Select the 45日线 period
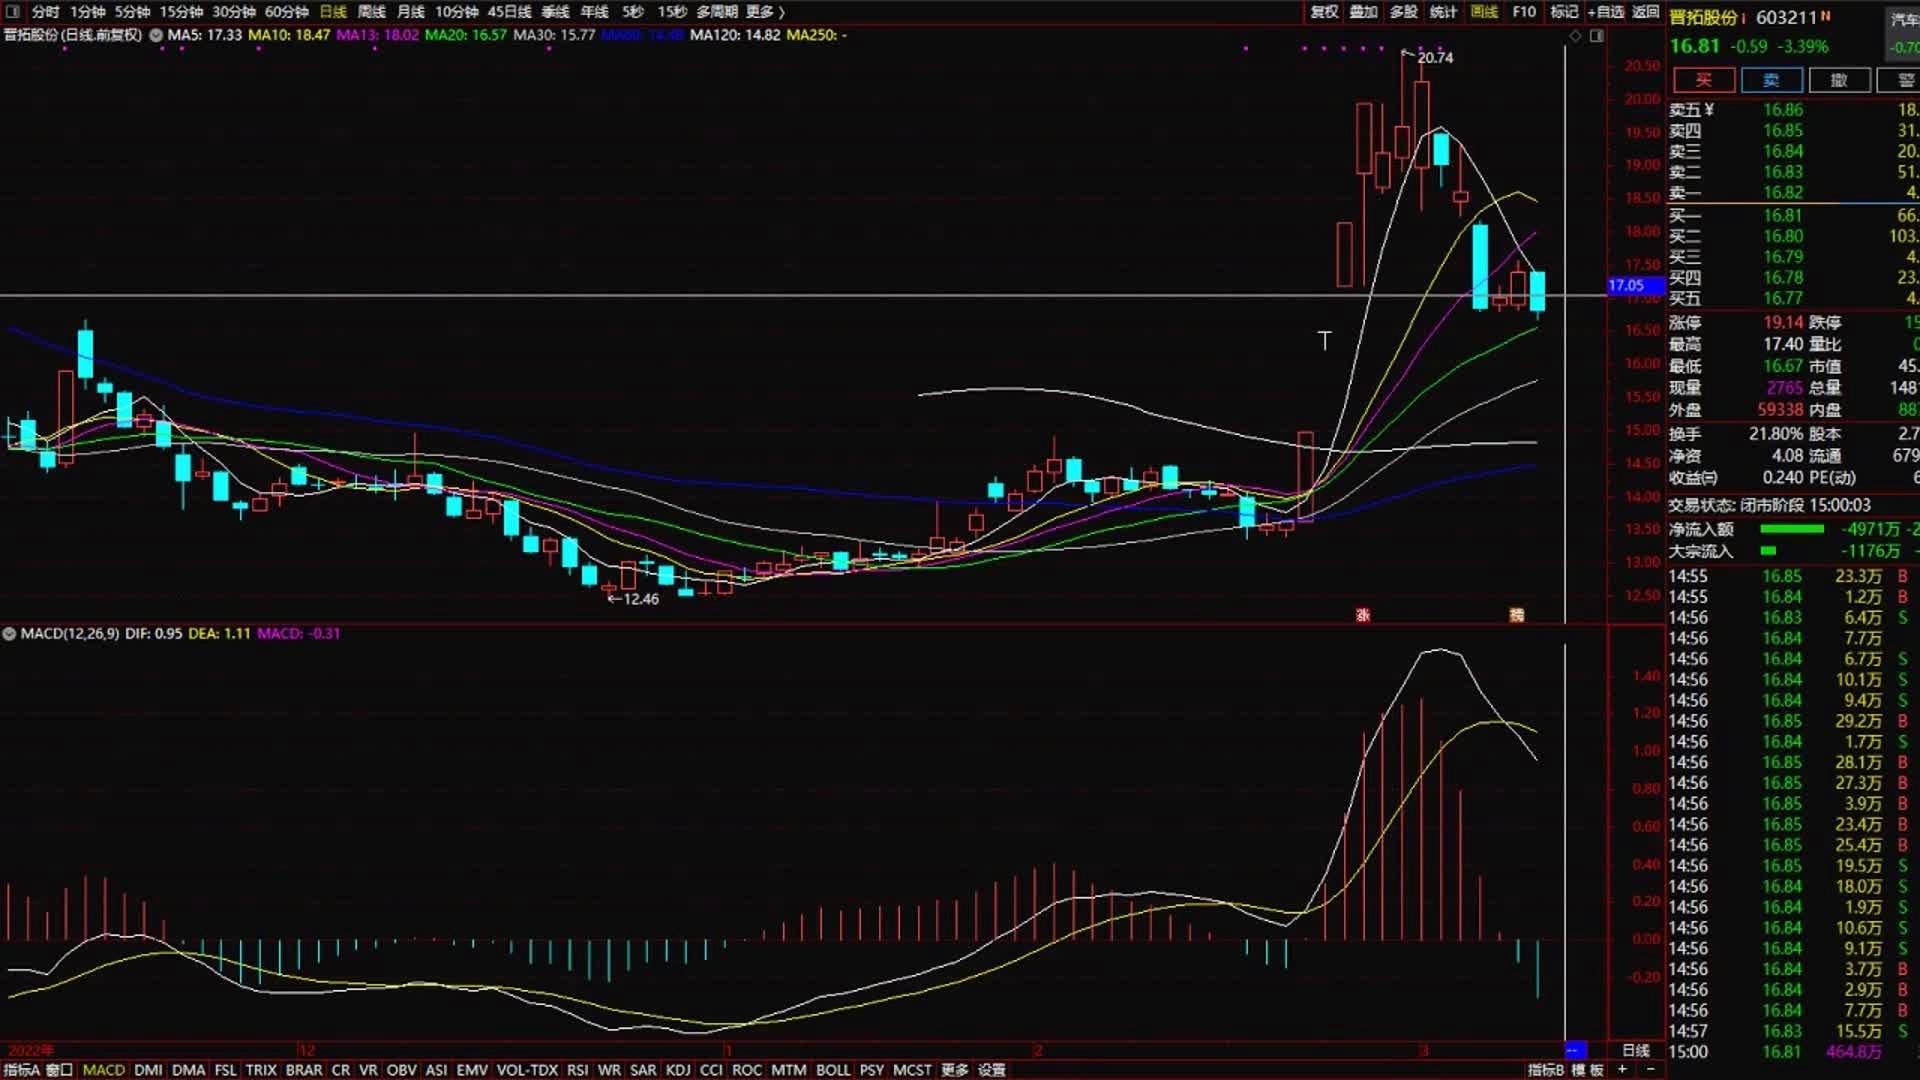Image resolution: width=1920 pixels, height=1080 pixels. click(510, 12)
